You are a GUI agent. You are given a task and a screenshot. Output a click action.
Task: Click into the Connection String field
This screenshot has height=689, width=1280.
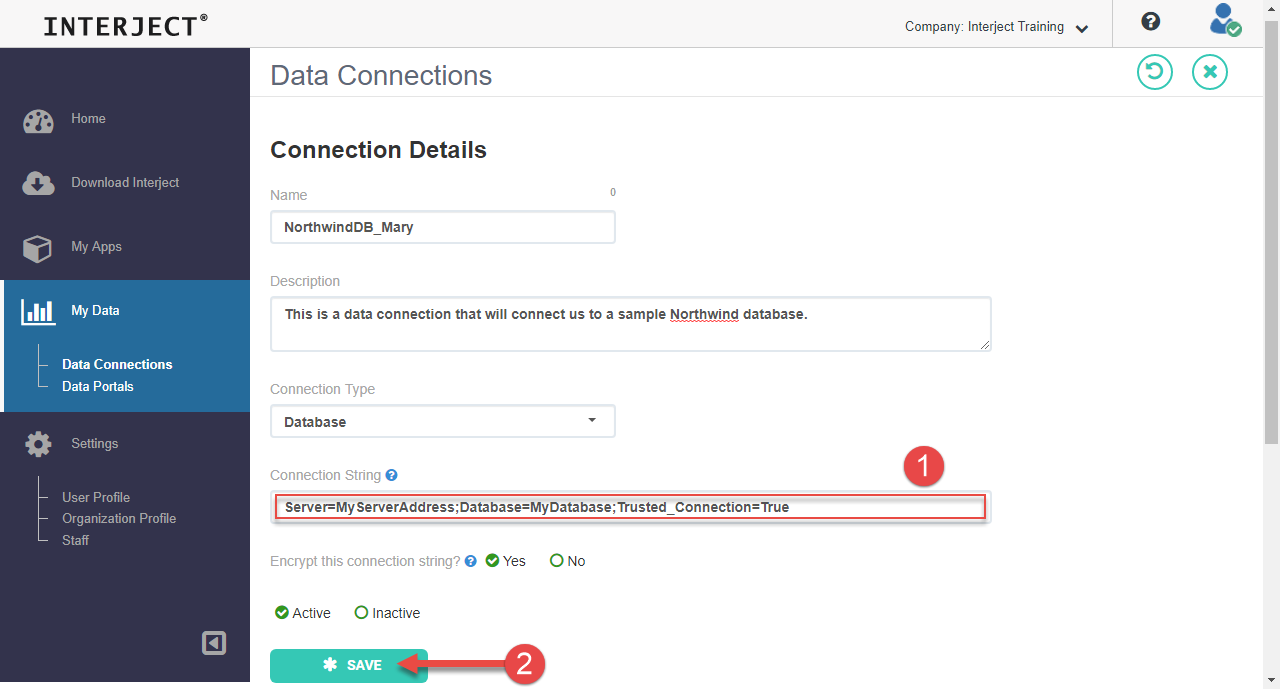pos(631,507)
